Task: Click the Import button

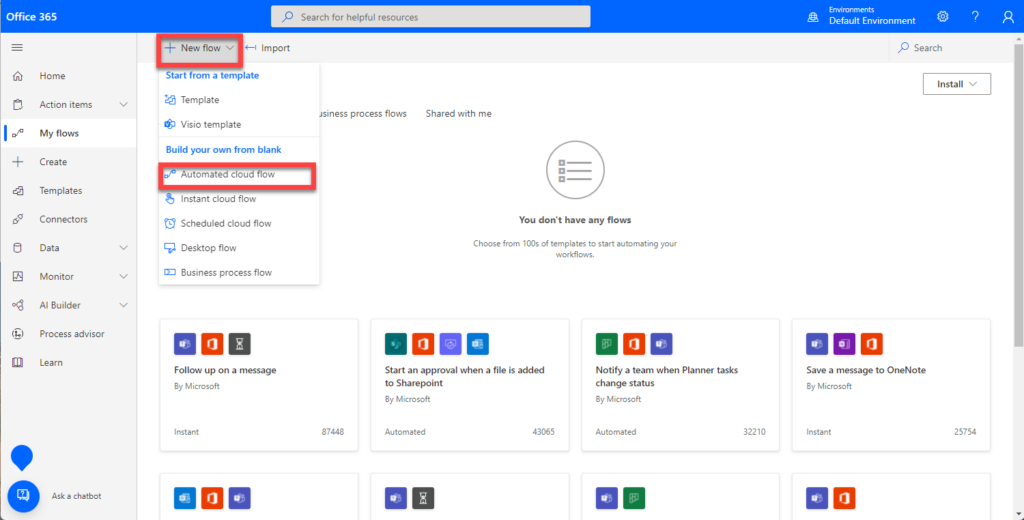Action: (267, 48)
